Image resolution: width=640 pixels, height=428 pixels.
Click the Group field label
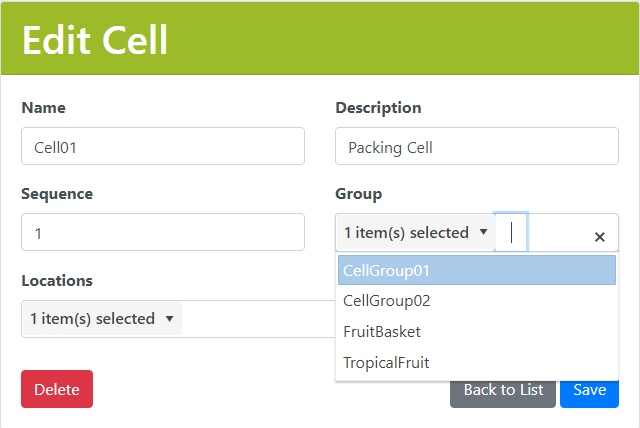tap(358, 194)
